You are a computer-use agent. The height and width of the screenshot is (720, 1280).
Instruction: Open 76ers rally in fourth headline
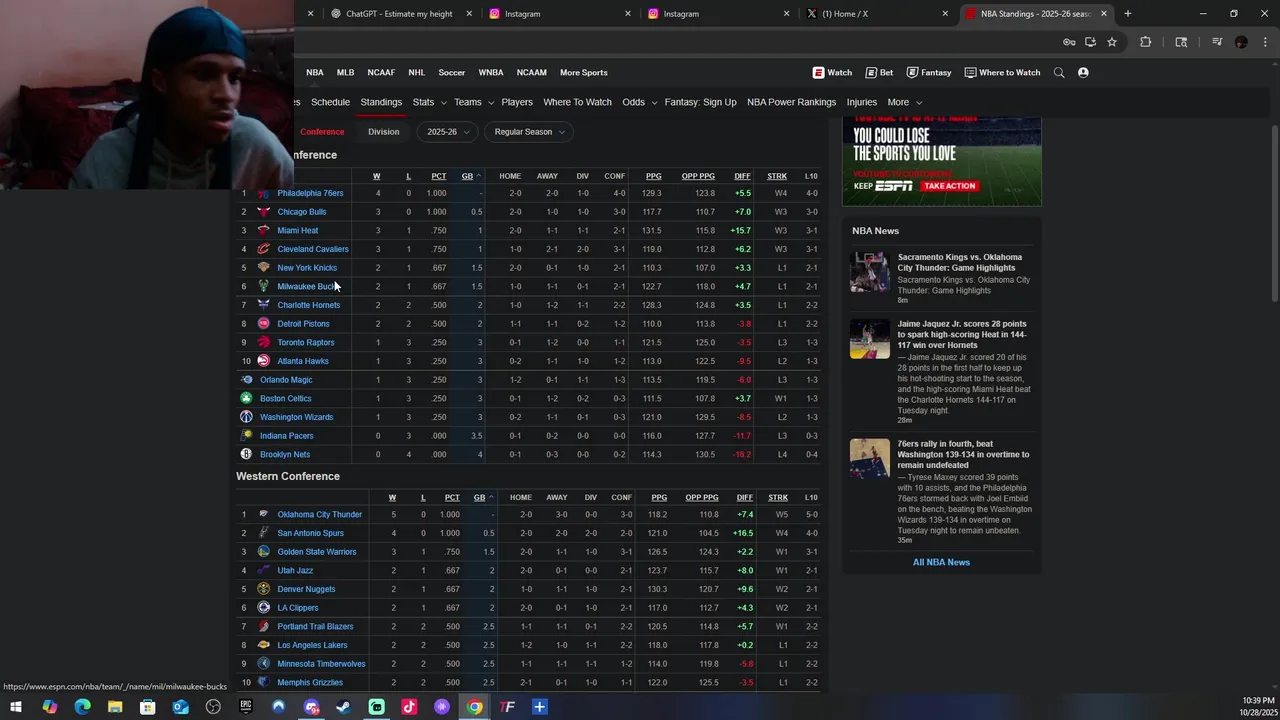[x=962, y=454]
